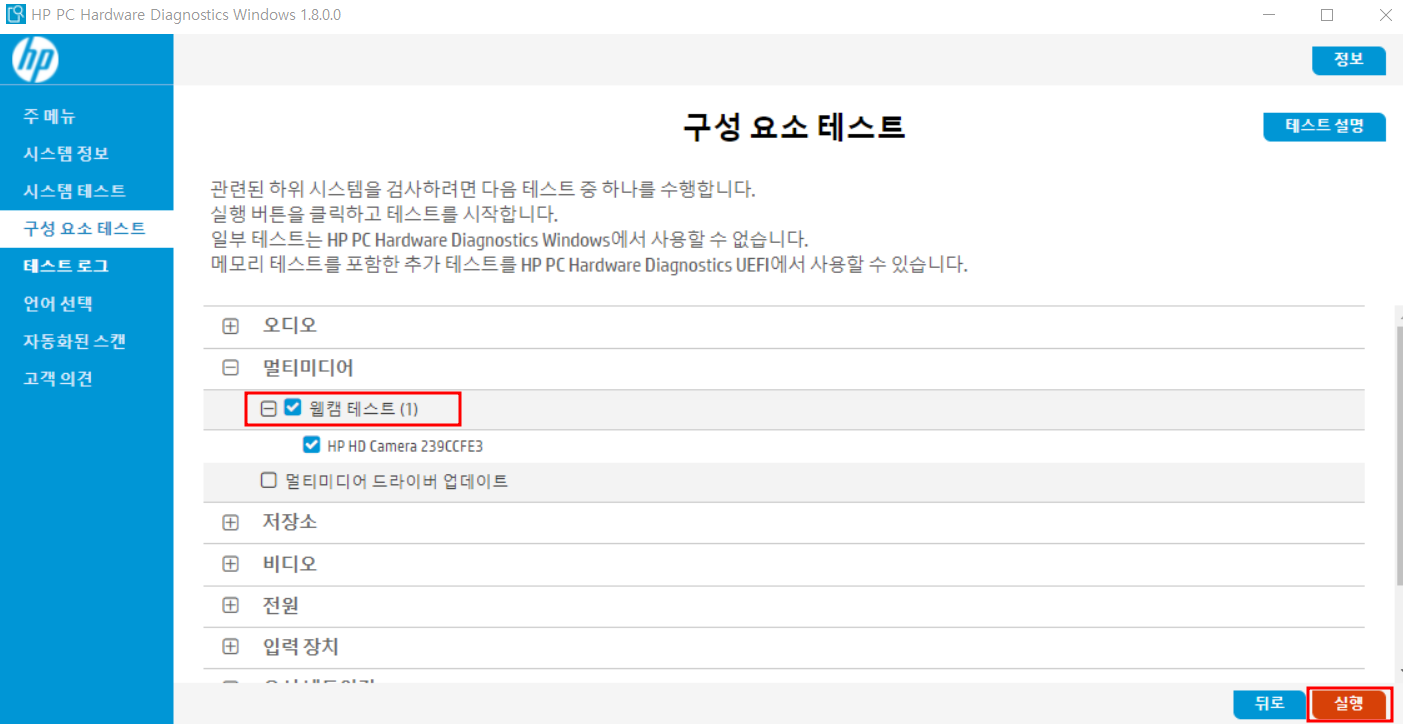1403x724 pixels.
Task: Expand the 오디오 category
Action: click(231, 326)
